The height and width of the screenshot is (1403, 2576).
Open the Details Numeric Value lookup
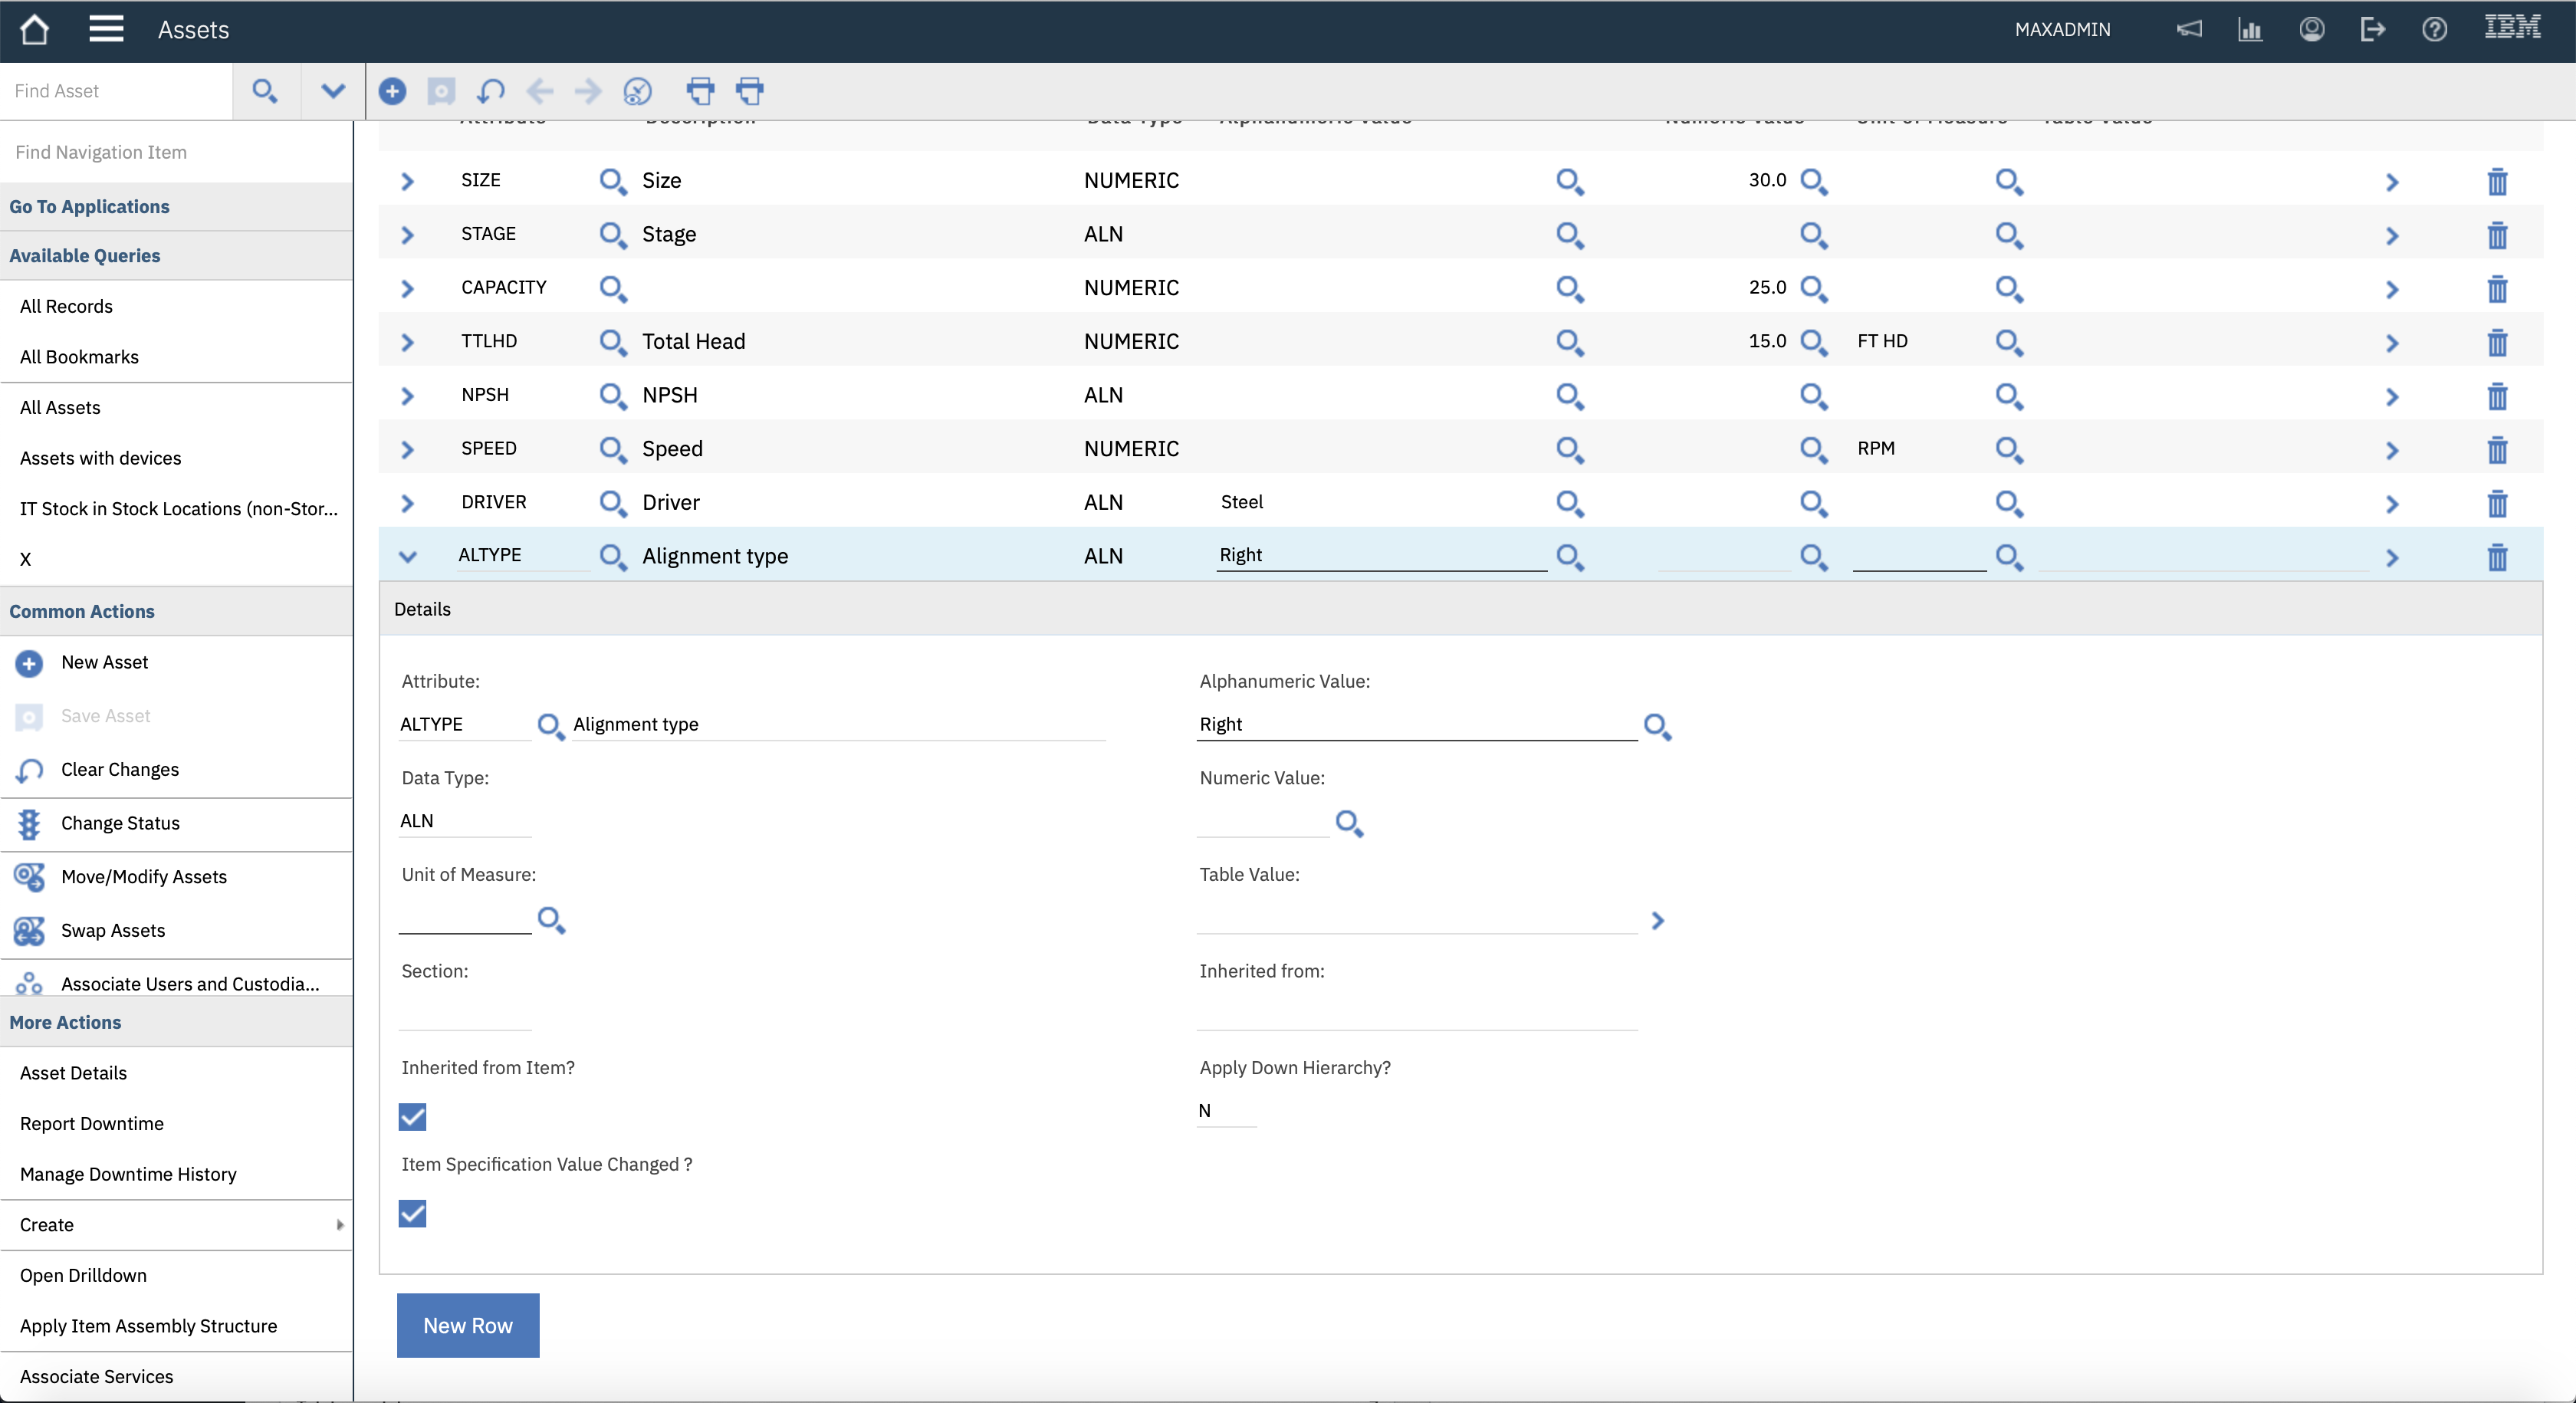tap(1349, 823)
